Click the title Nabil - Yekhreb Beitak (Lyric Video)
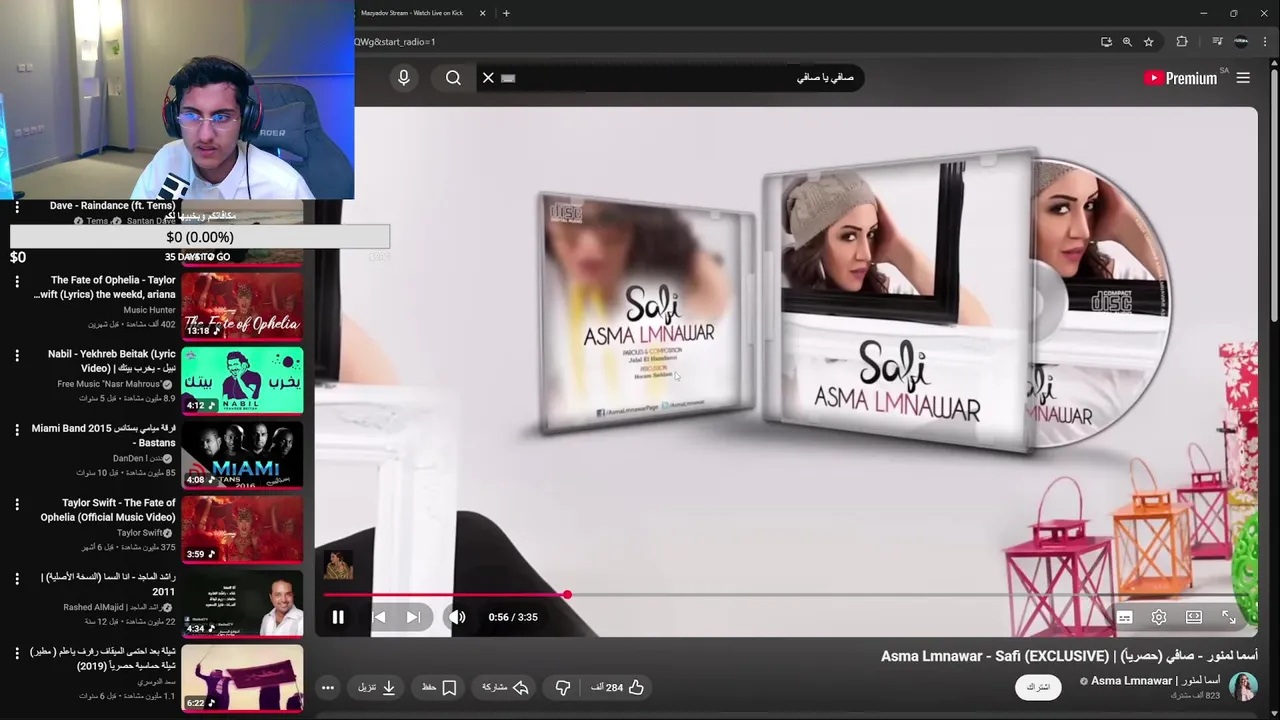 (111, 361)
